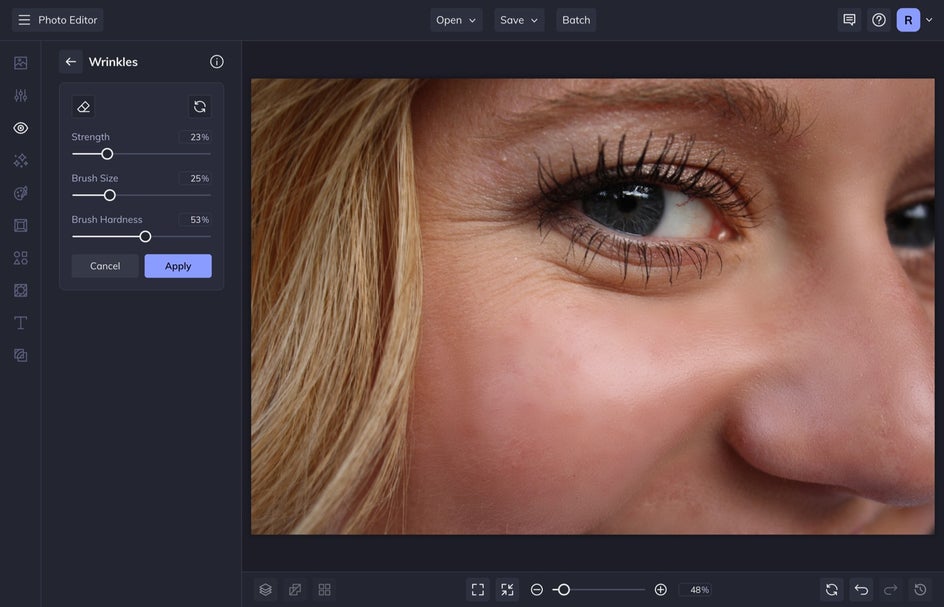Viewport: 944px width, 607px height.
Task: Expand the Save dropdown
Action: click(519, 20)
